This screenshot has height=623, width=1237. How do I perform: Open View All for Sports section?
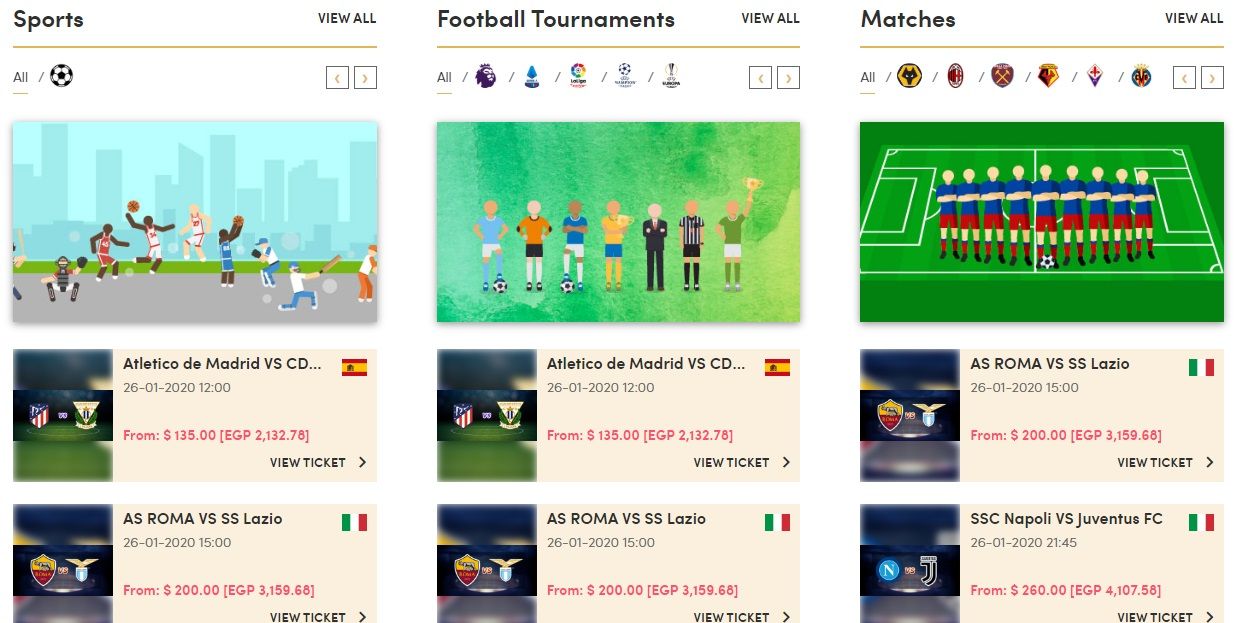(x=347, y=18)
